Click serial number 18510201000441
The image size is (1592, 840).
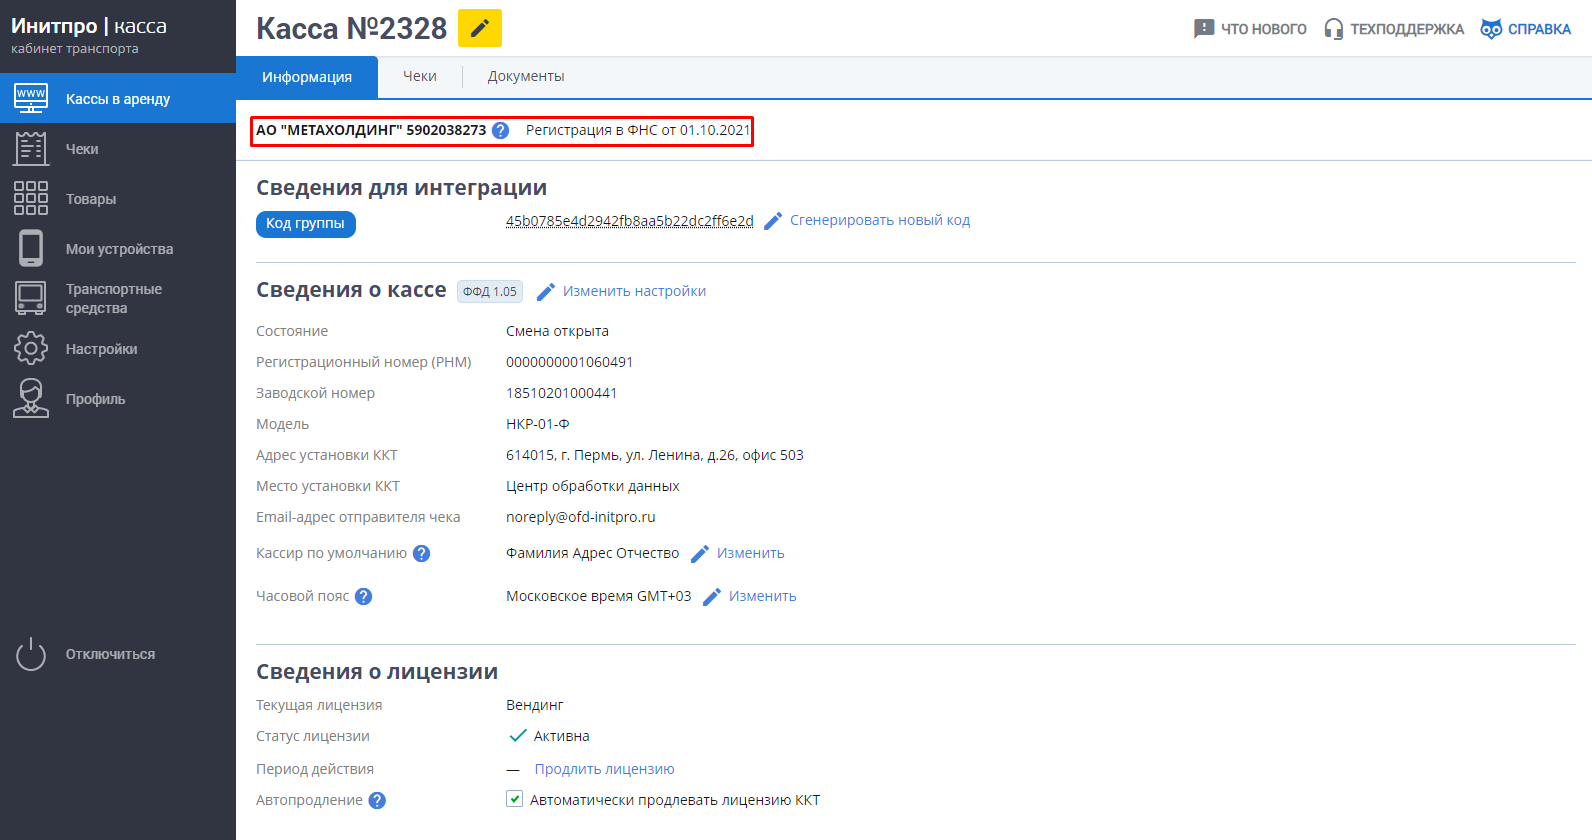(x=561, y=393)
